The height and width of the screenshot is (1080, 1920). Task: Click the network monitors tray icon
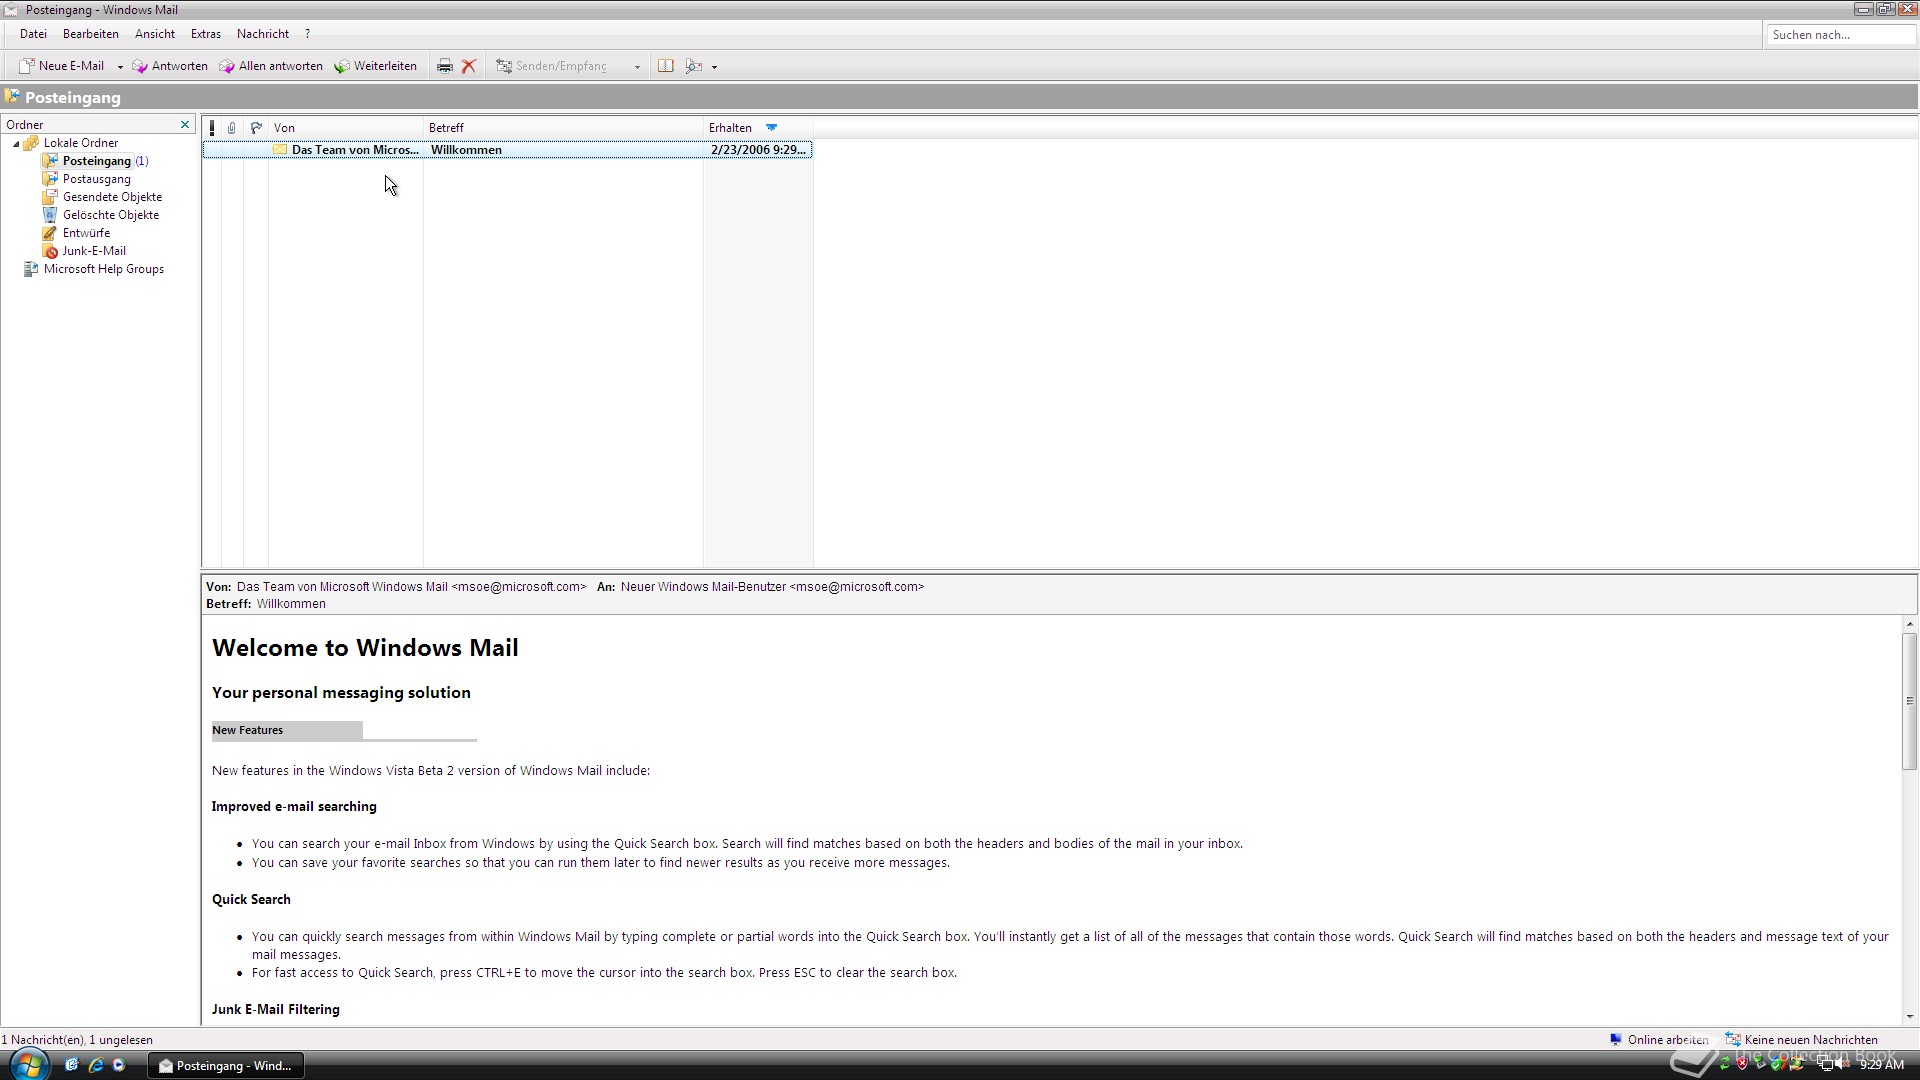tap(1825, 1065)
